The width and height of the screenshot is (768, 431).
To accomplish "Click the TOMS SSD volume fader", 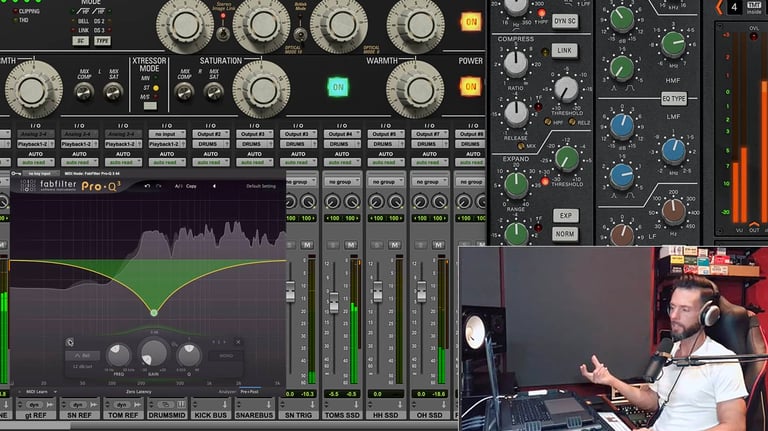I will click(334, 303).
